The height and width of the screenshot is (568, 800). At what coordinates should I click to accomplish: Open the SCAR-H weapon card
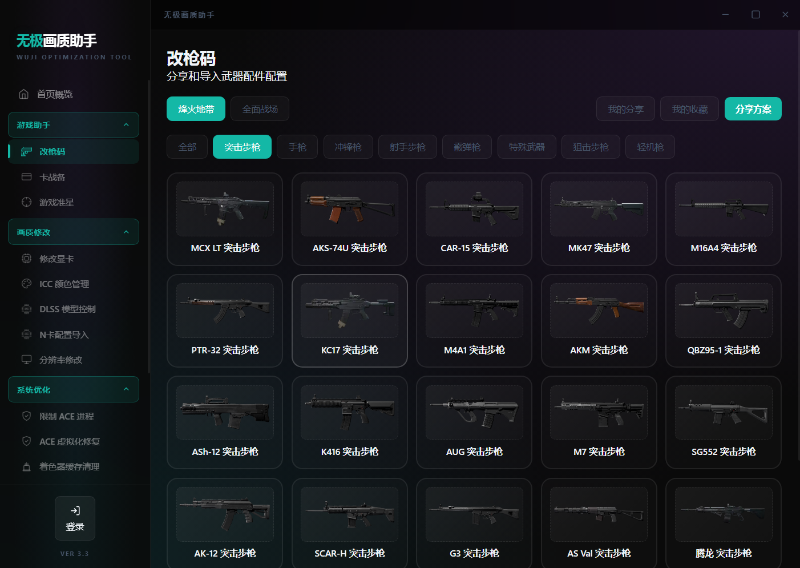click(349, 523)
